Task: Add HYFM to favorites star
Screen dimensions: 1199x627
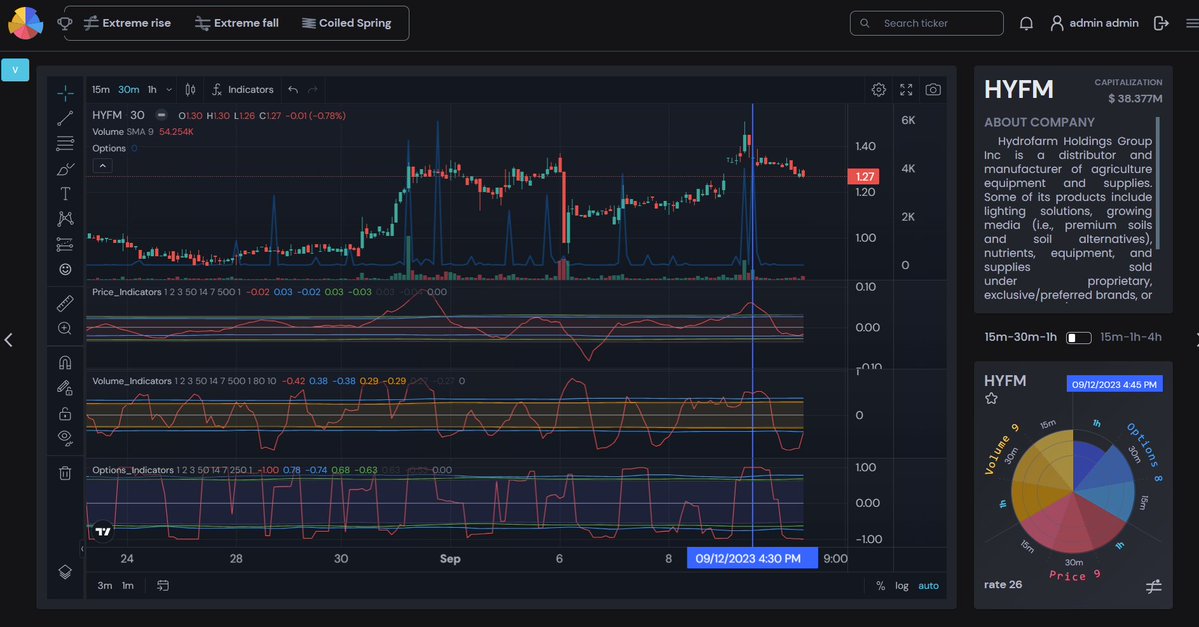Action: click(991, 398)
